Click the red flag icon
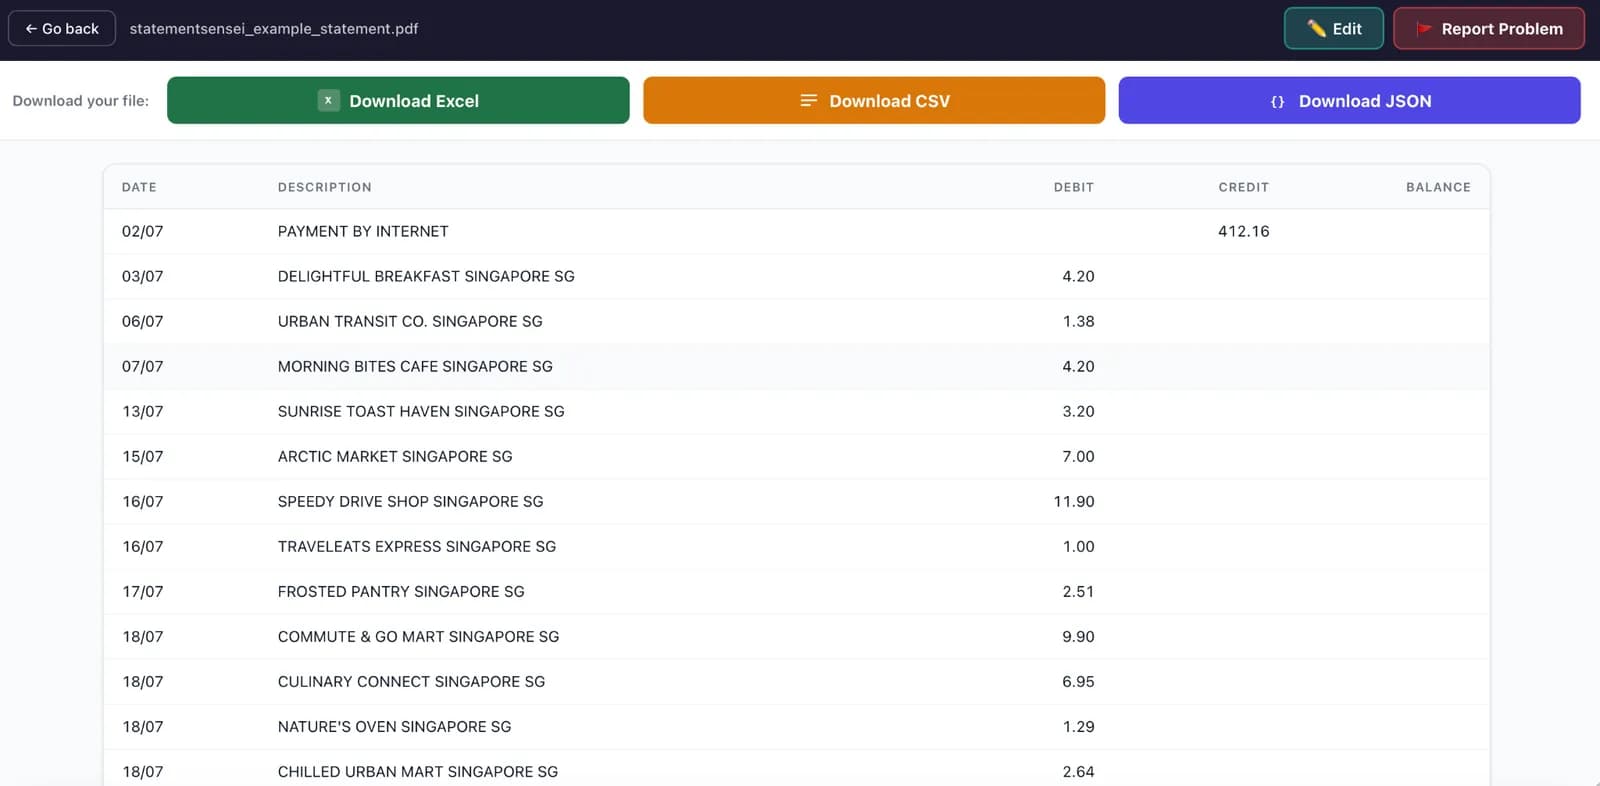1600x786 pixels. pyautogui.click(x=1424, y=29)
